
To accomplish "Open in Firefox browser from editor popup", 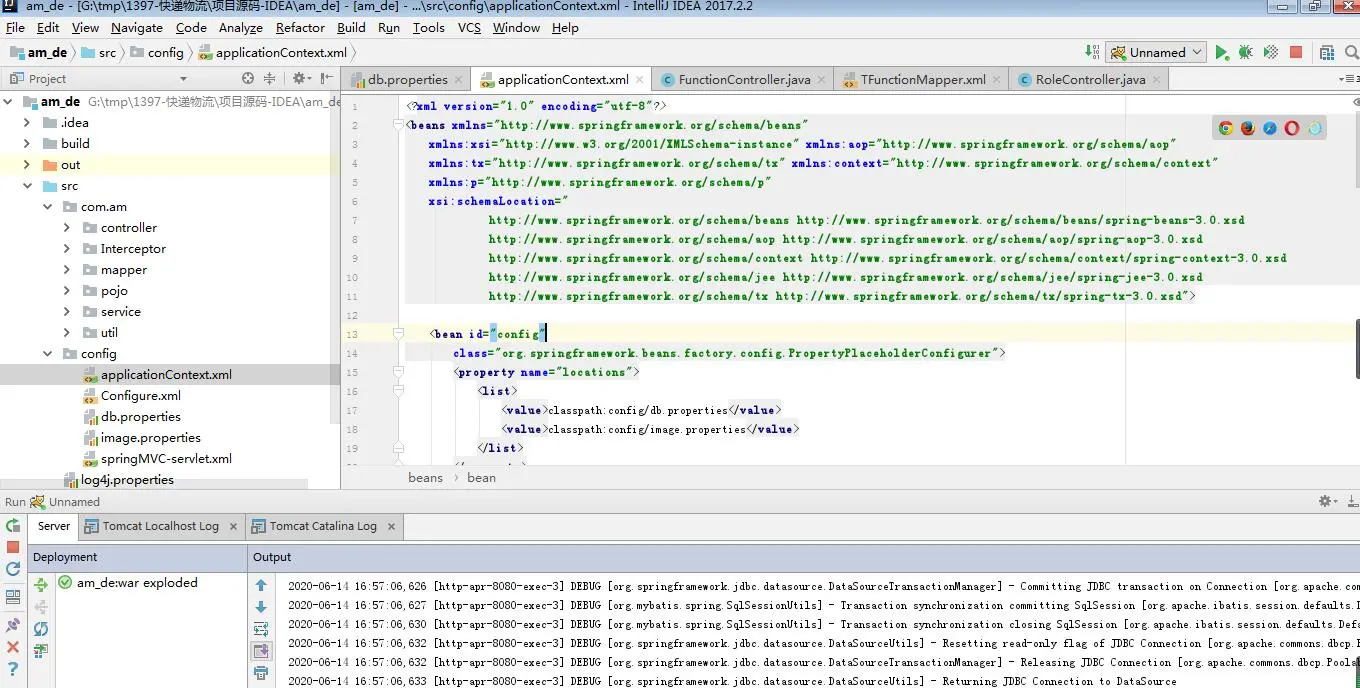I will pos(1247,128).
